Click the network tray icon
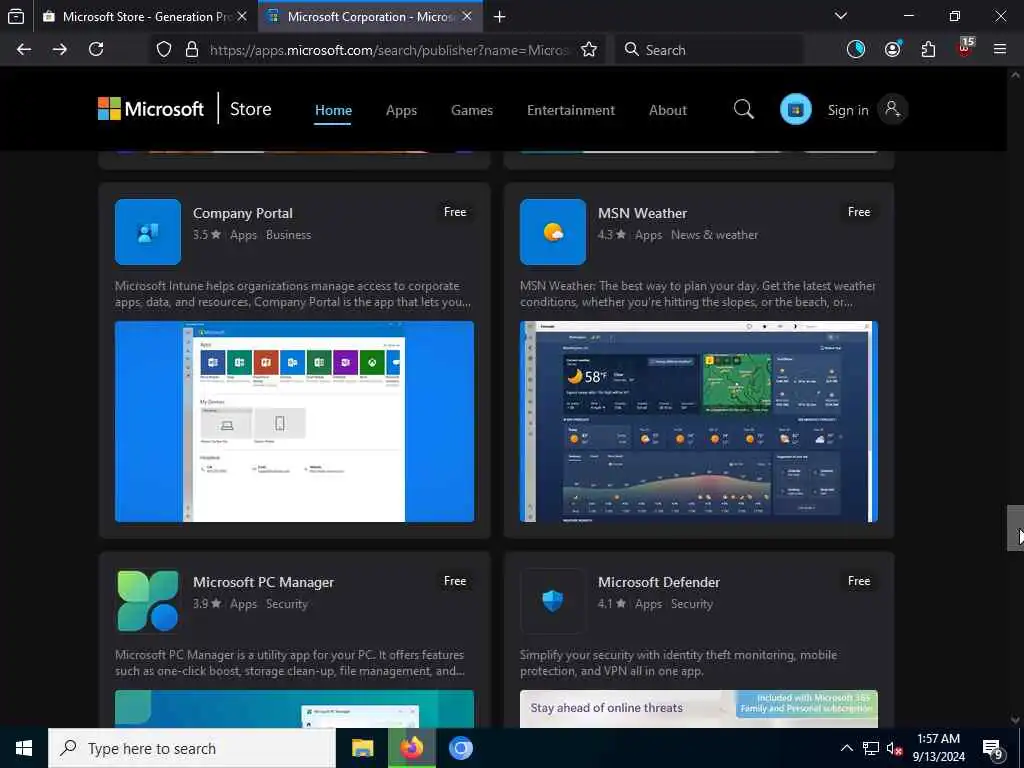 coord(871,748)
